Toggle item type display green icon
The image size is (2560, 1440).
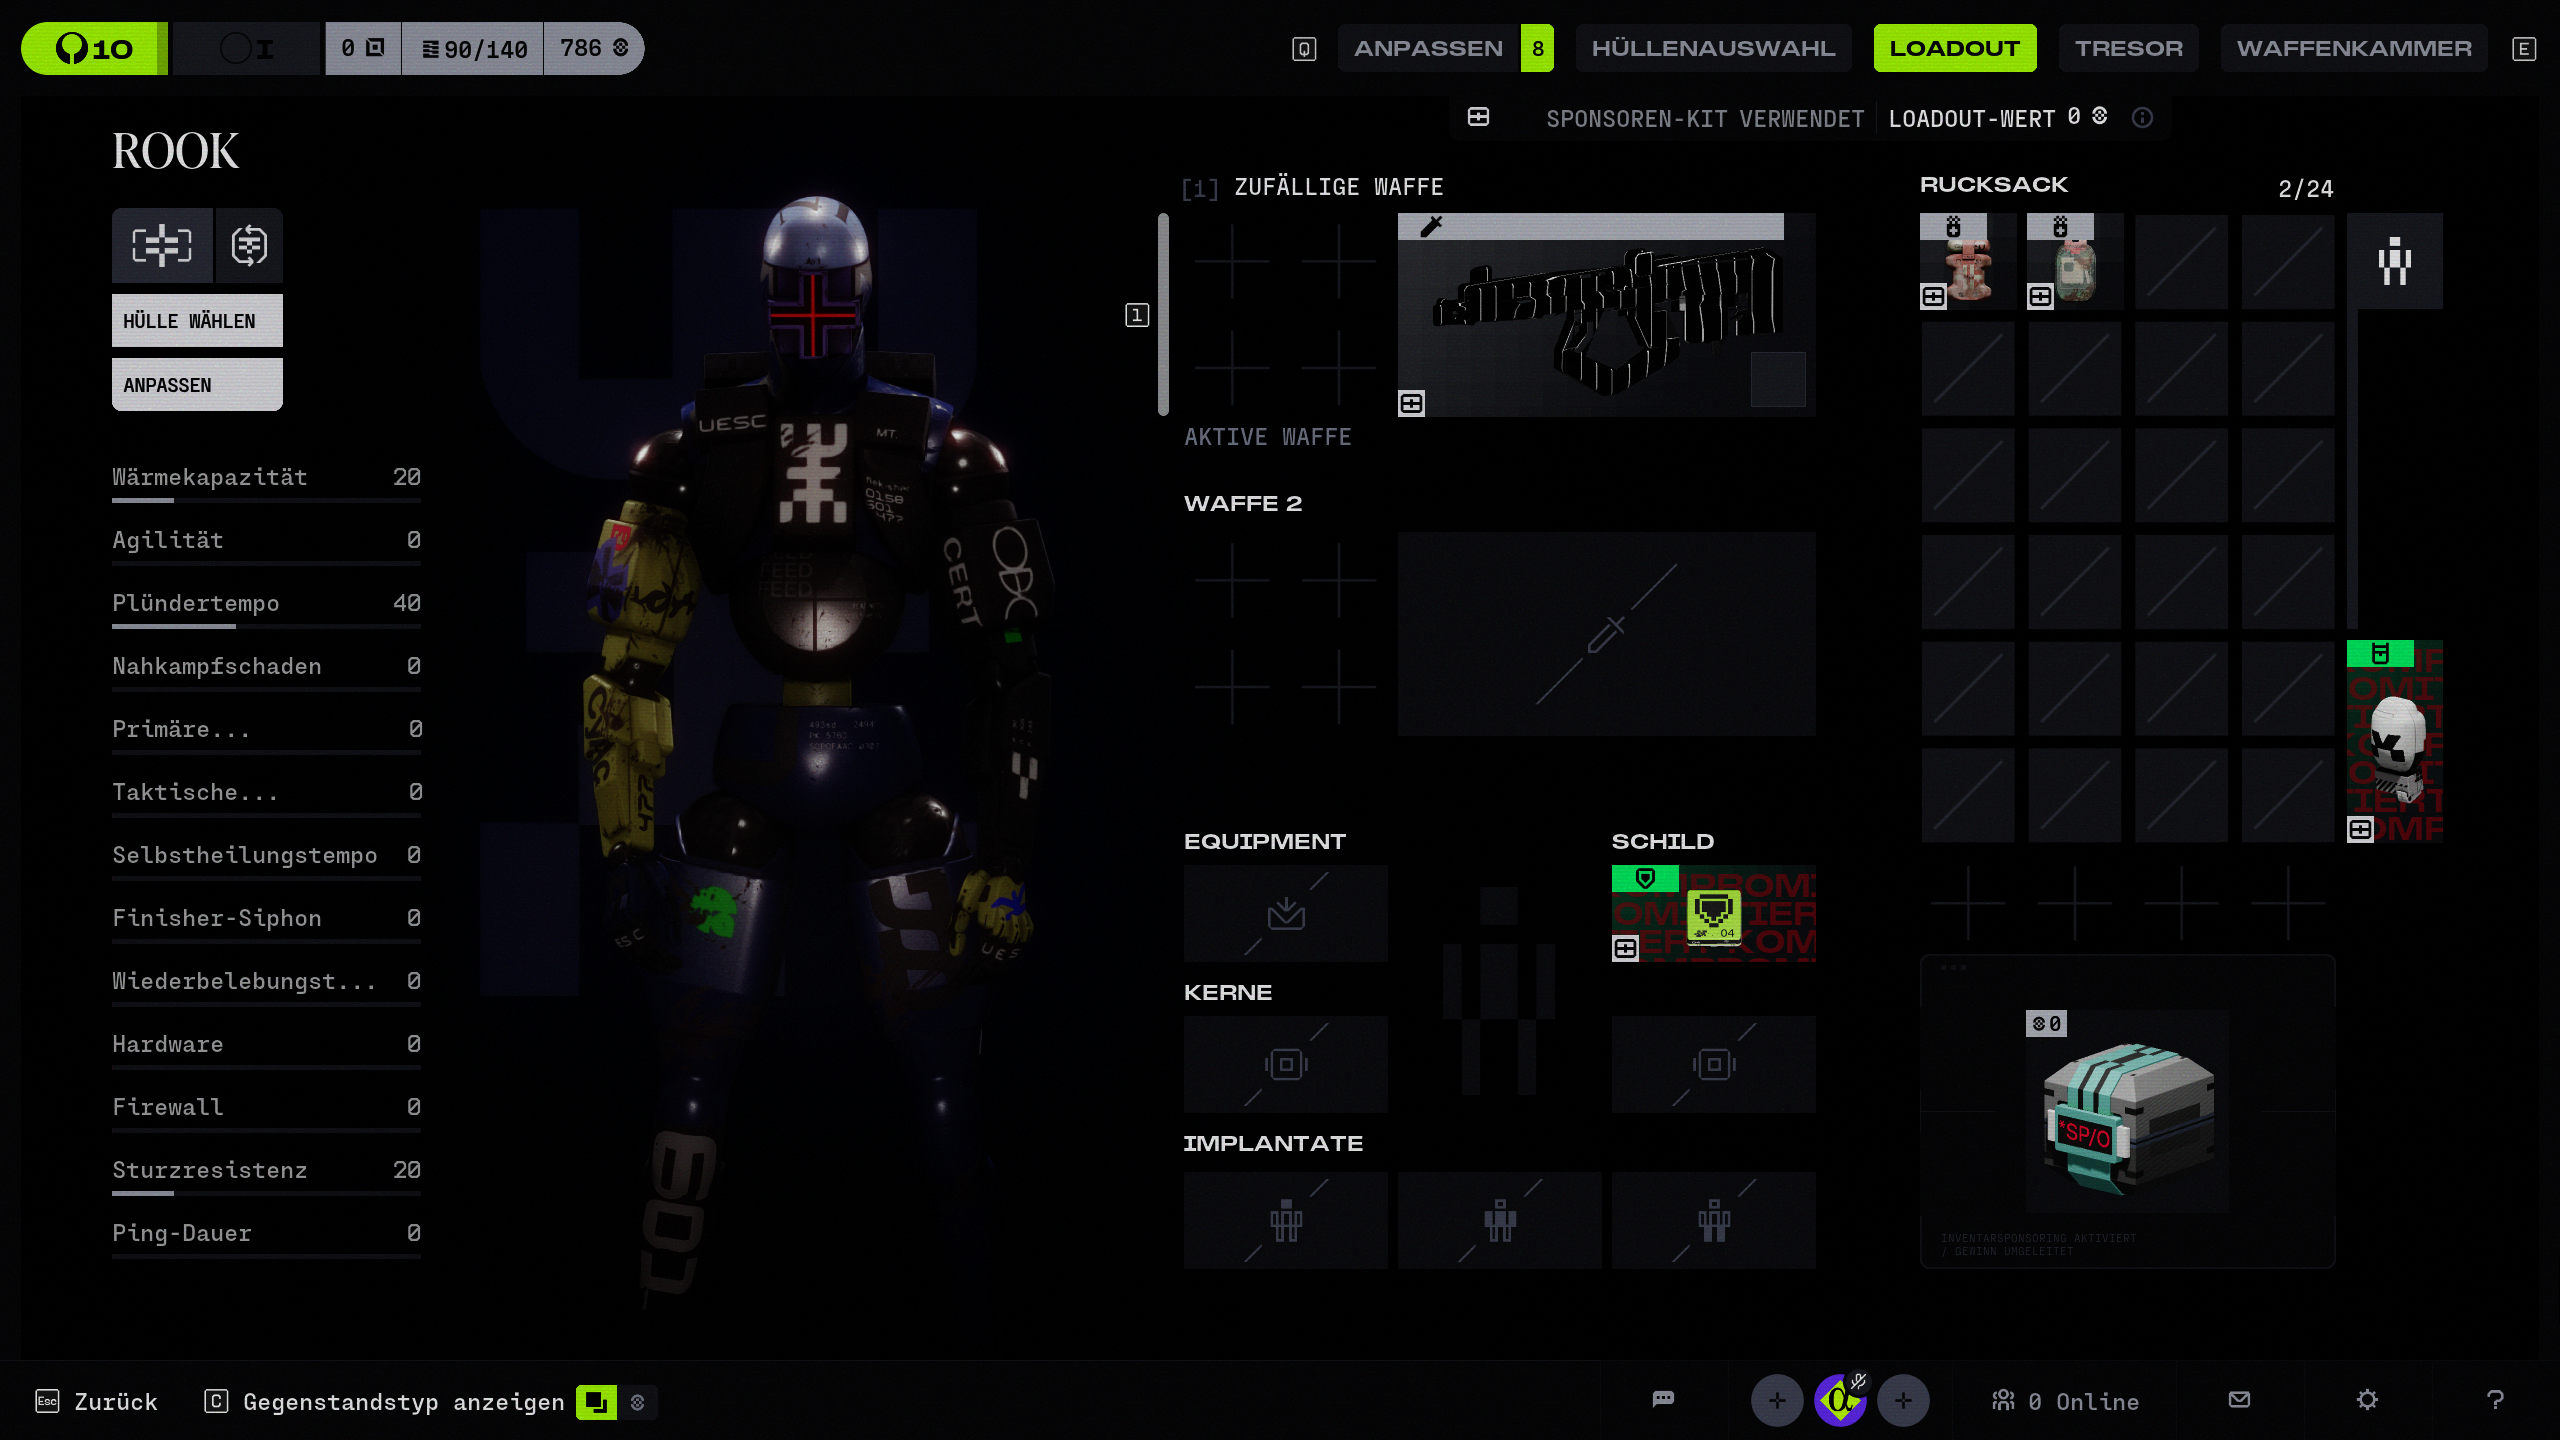click(596, 1402)
